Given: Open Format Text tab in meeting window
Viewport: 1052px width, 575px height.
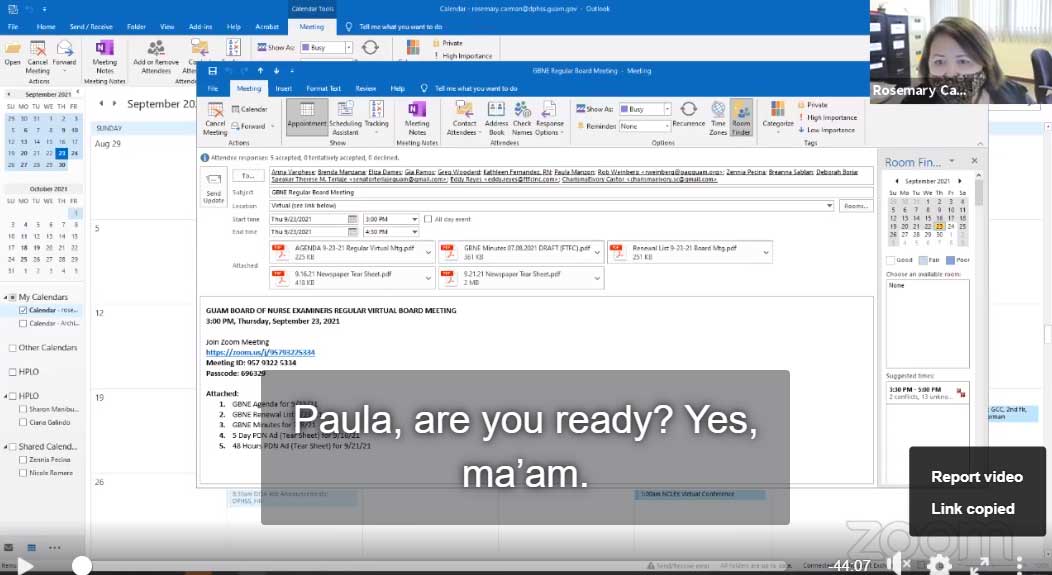Looking at the screenshot, I should coord(323,88).
